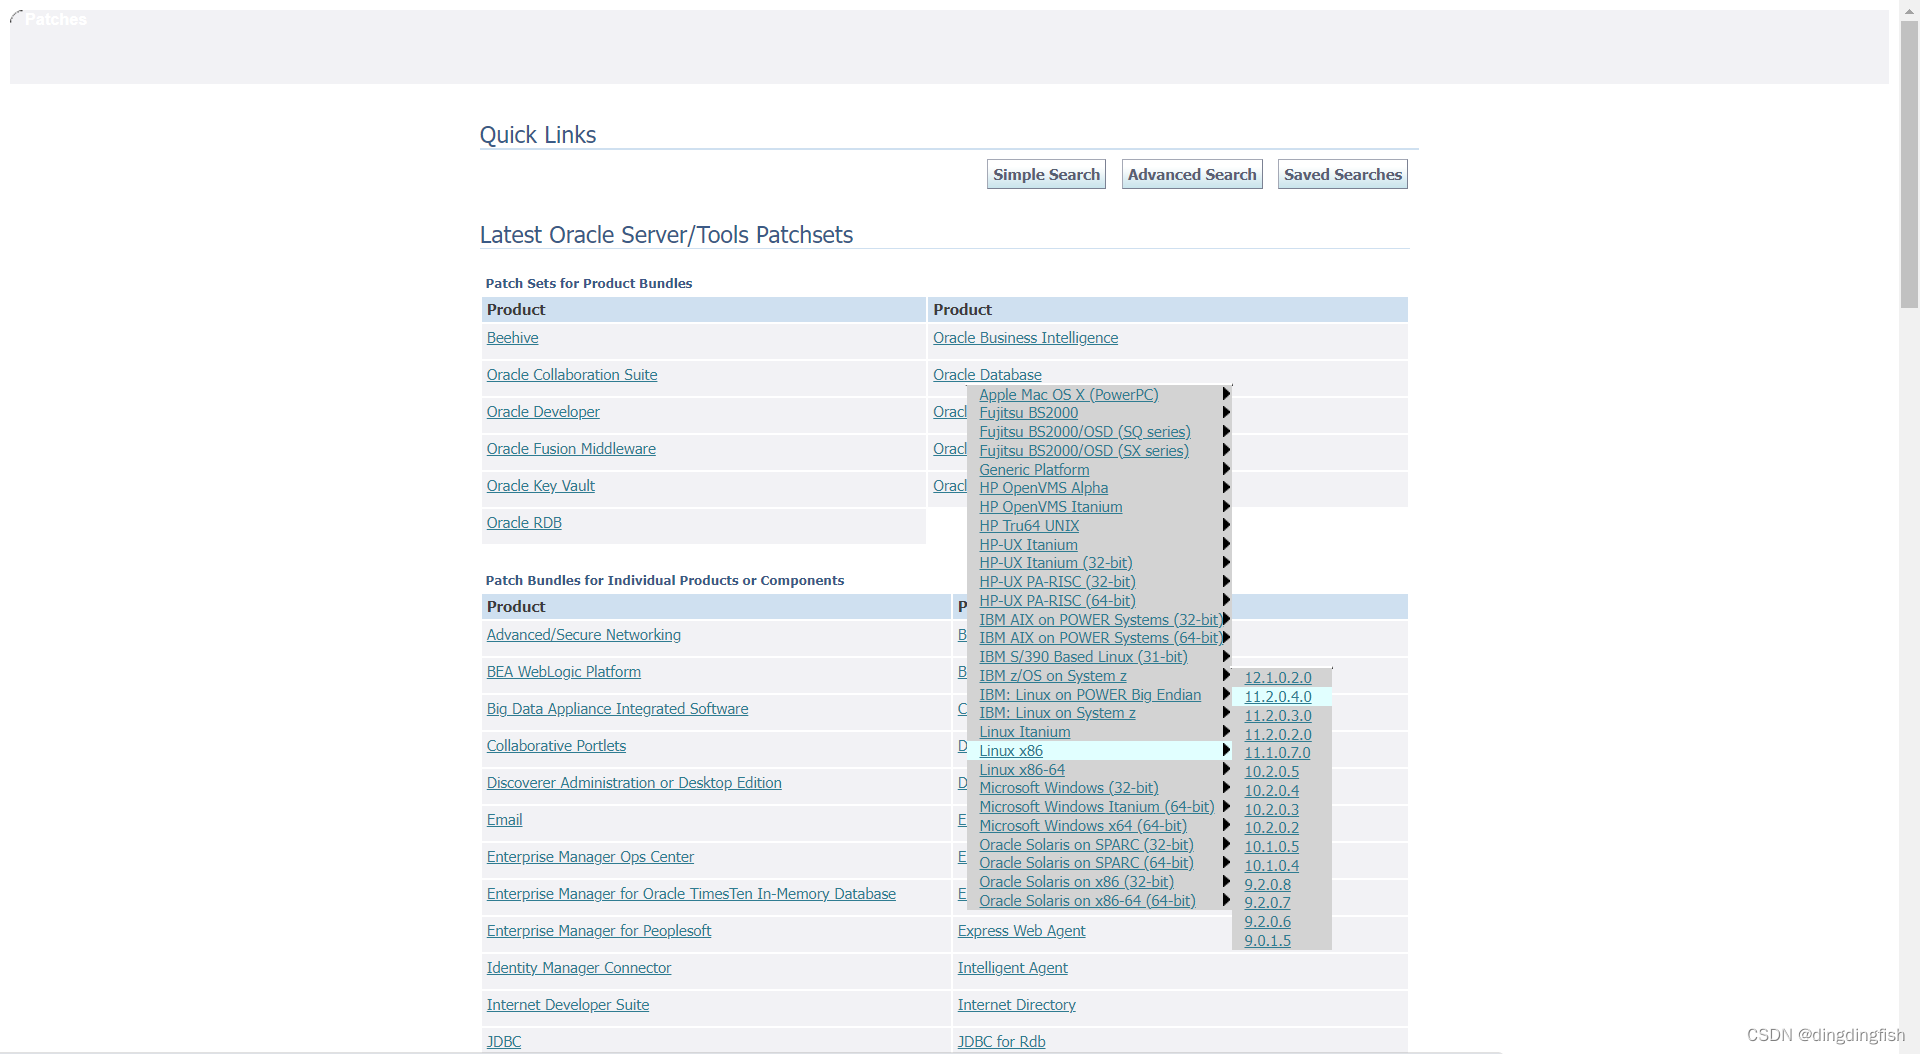Choose Microsoft Windows x64 (64-bit) platform
Viewport: 1920px width, 1054px height.
coord(1083,826)
